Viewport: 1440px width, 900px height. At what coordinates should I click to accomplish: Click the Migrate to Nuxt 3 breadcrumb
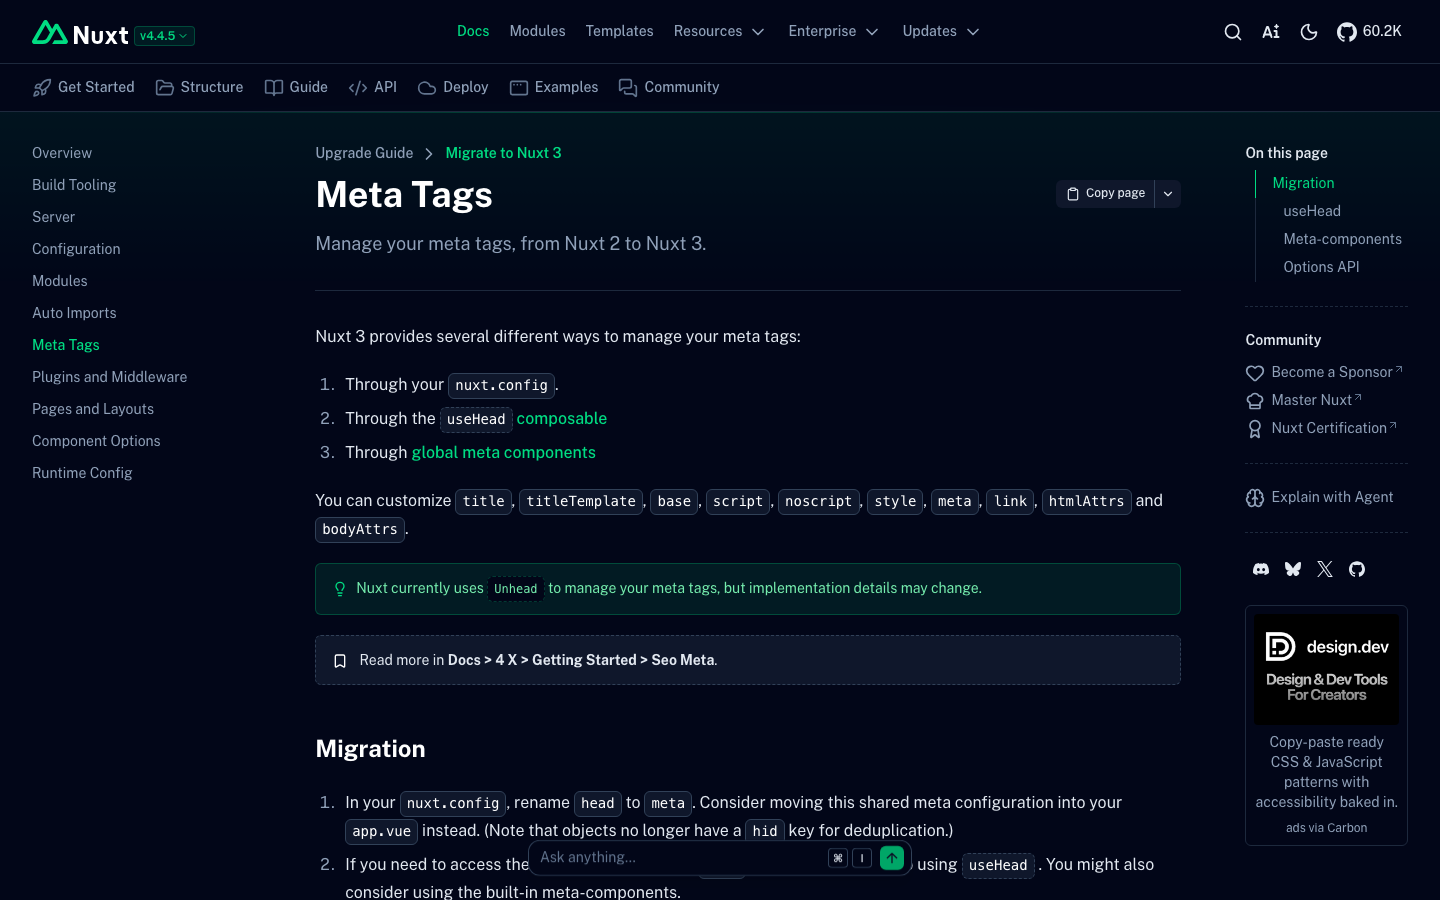click(x=503, y=153)
